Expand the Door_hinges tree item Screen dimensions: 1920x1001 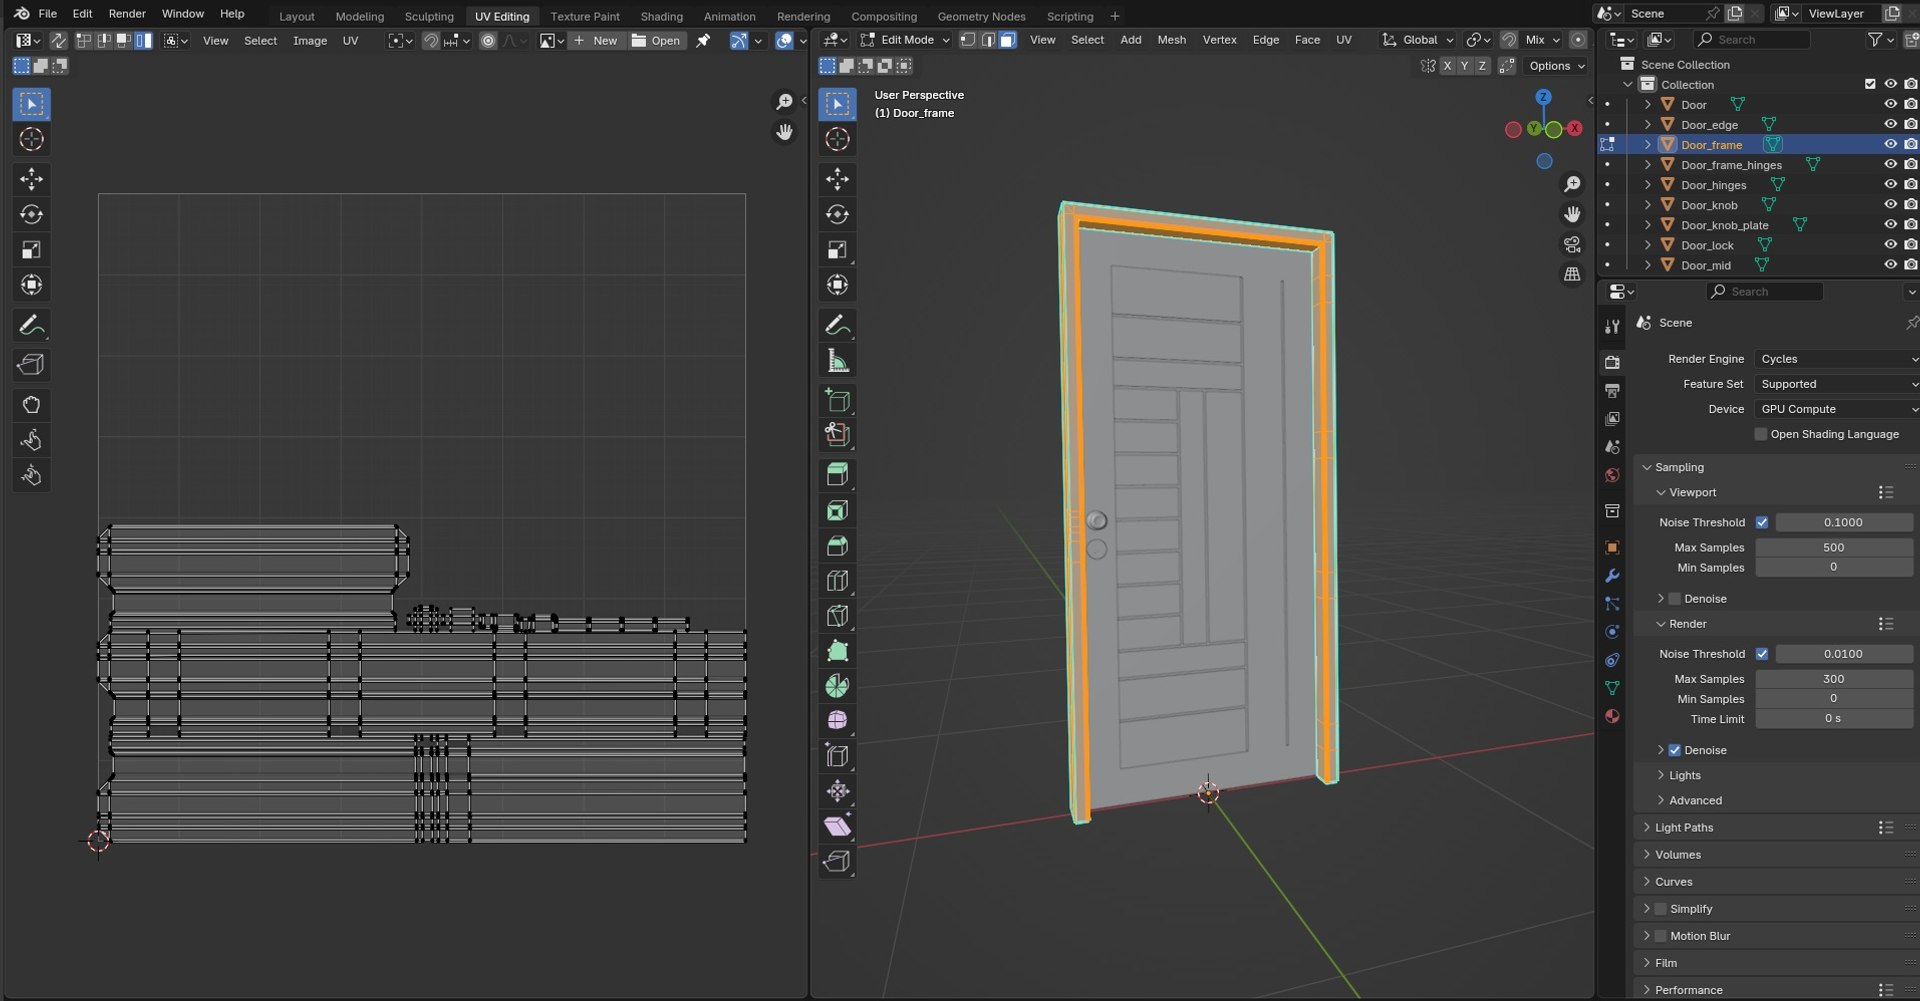click(1648, 185)
